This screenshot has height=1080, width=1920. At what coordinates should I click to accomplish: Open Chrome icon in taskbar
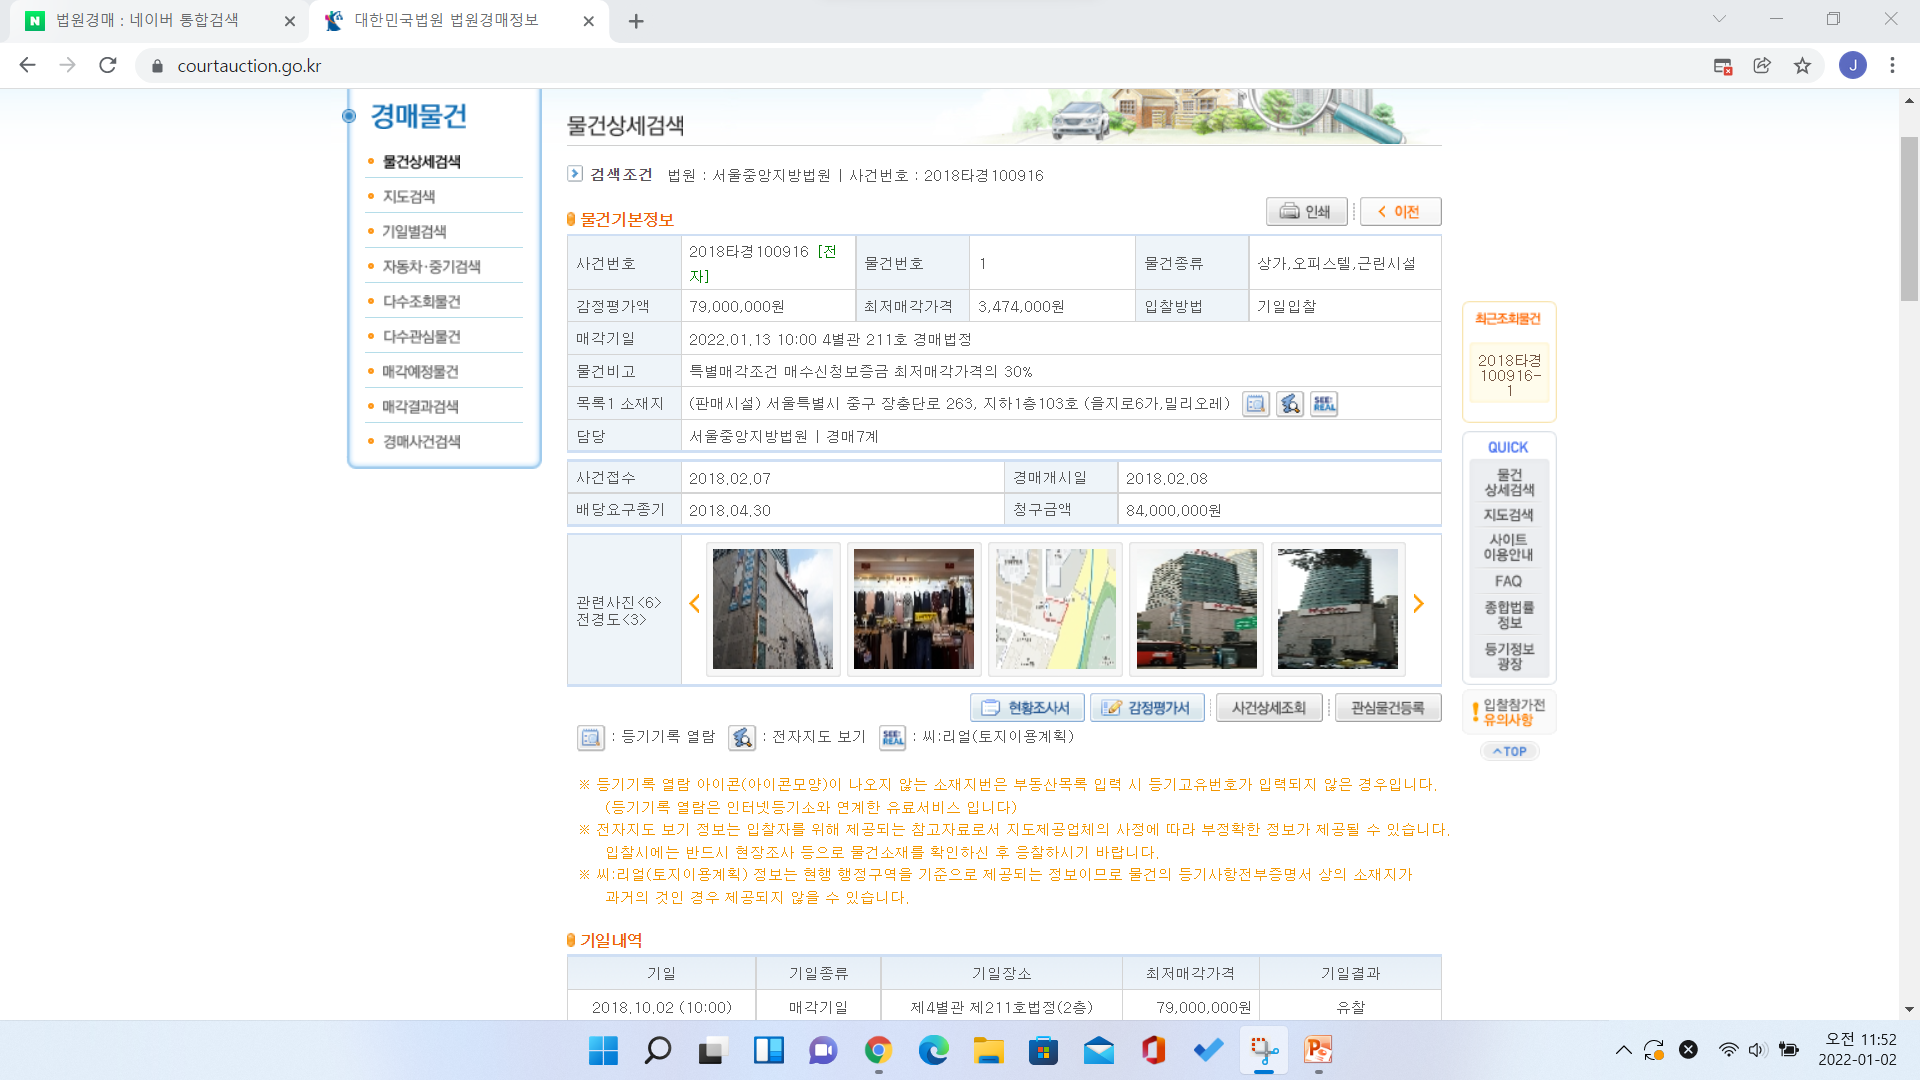(878, 1050)
